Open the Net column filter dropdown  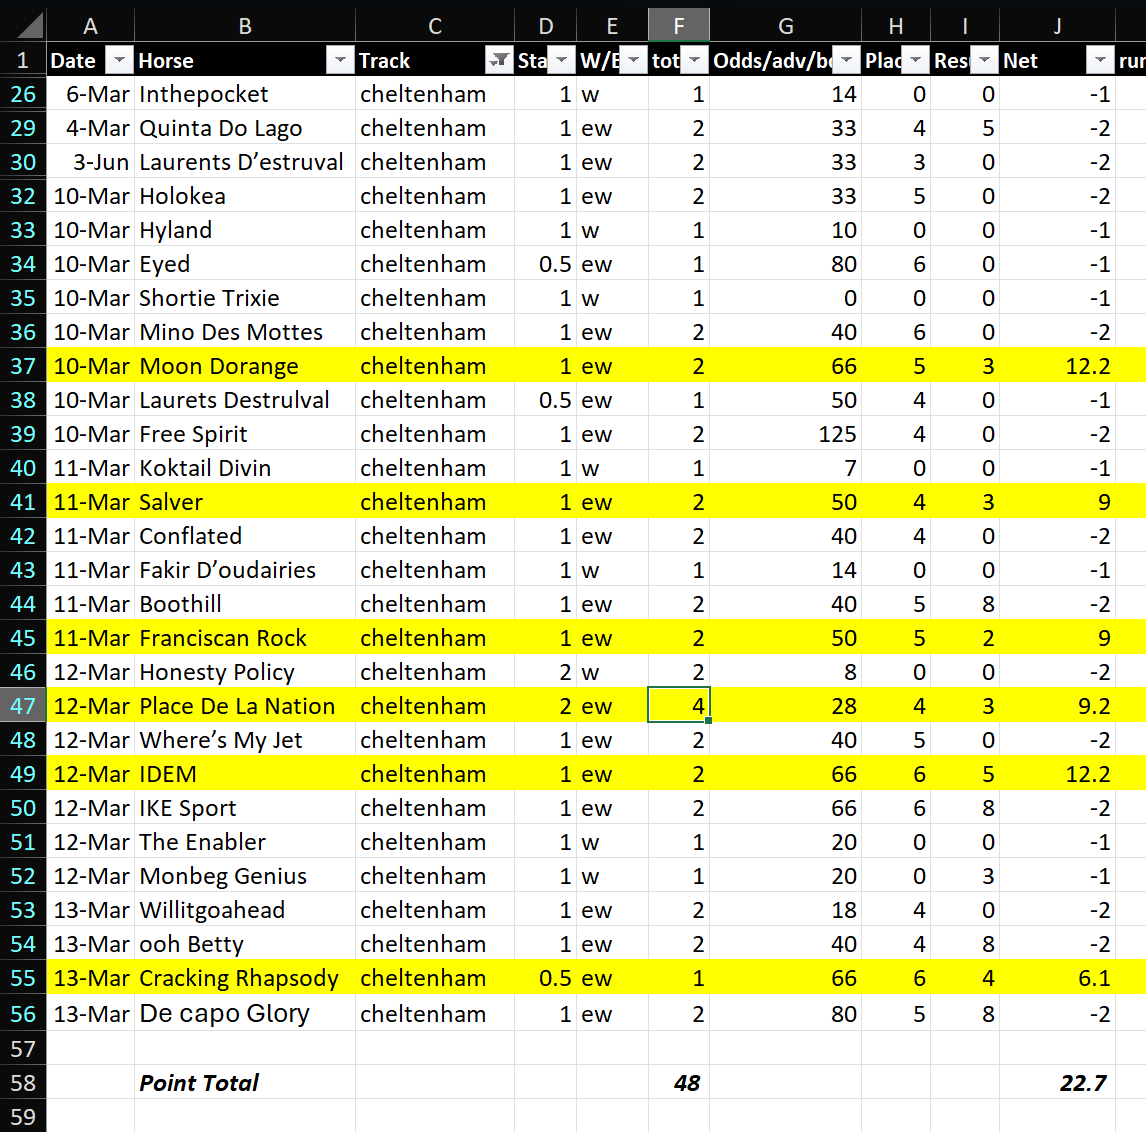point(1100,60)
